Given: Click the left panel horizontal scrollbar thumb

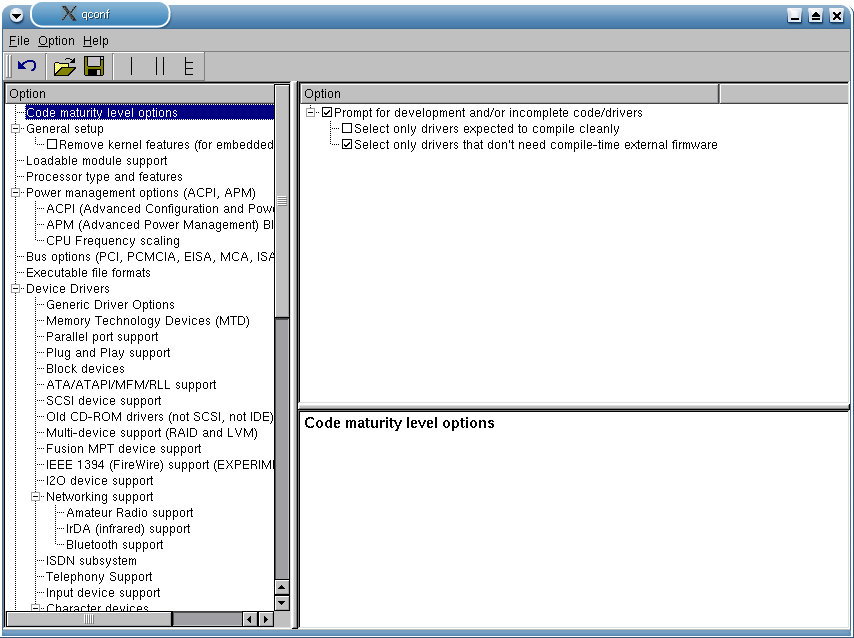Looking at the screenshot, I should click(89, 619).
